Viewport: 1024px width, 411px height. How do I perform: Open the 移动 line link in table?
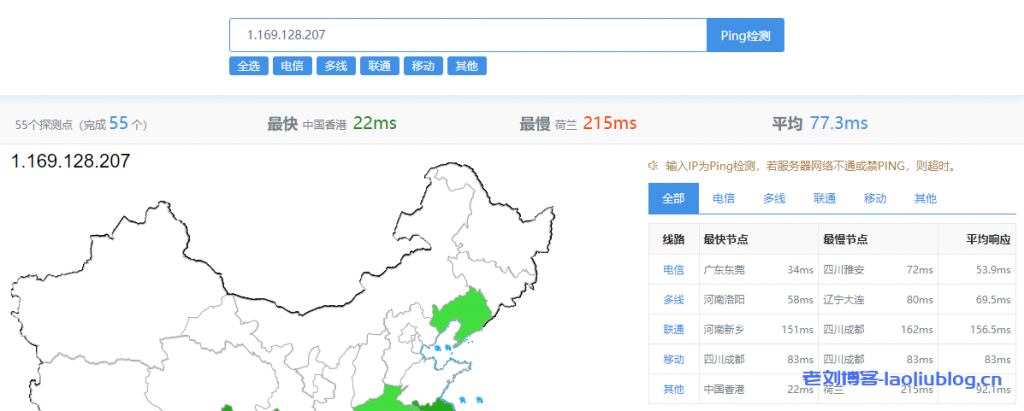tap(673, 359)
